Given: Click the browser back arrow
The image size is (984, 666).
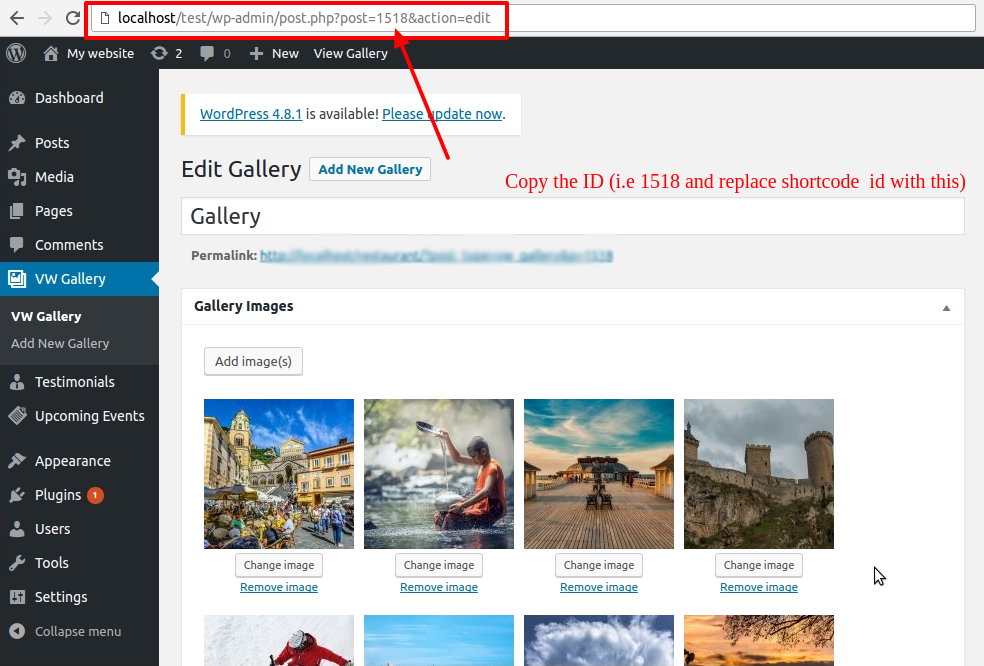Looking at the screenshot, I should (17, 18).
